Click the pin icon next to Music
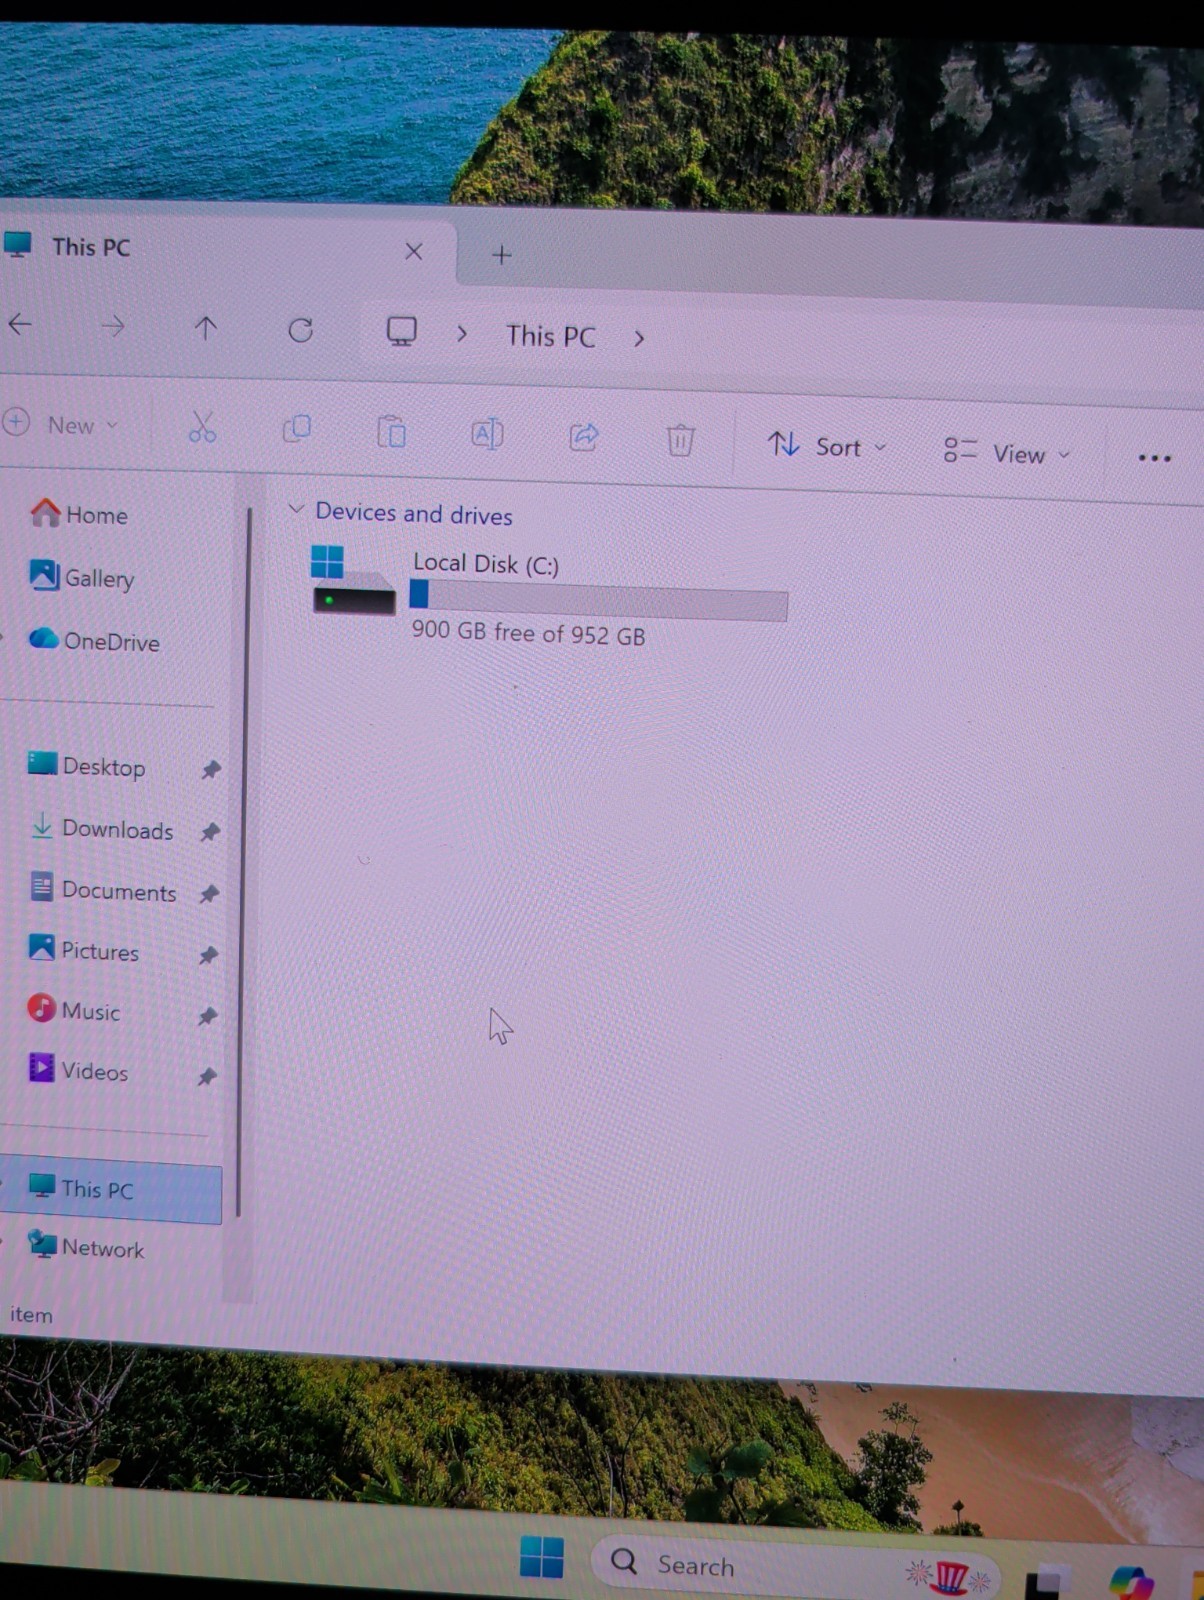The width and height of the screenshot is (1204, 1600). click(206, 1016)
